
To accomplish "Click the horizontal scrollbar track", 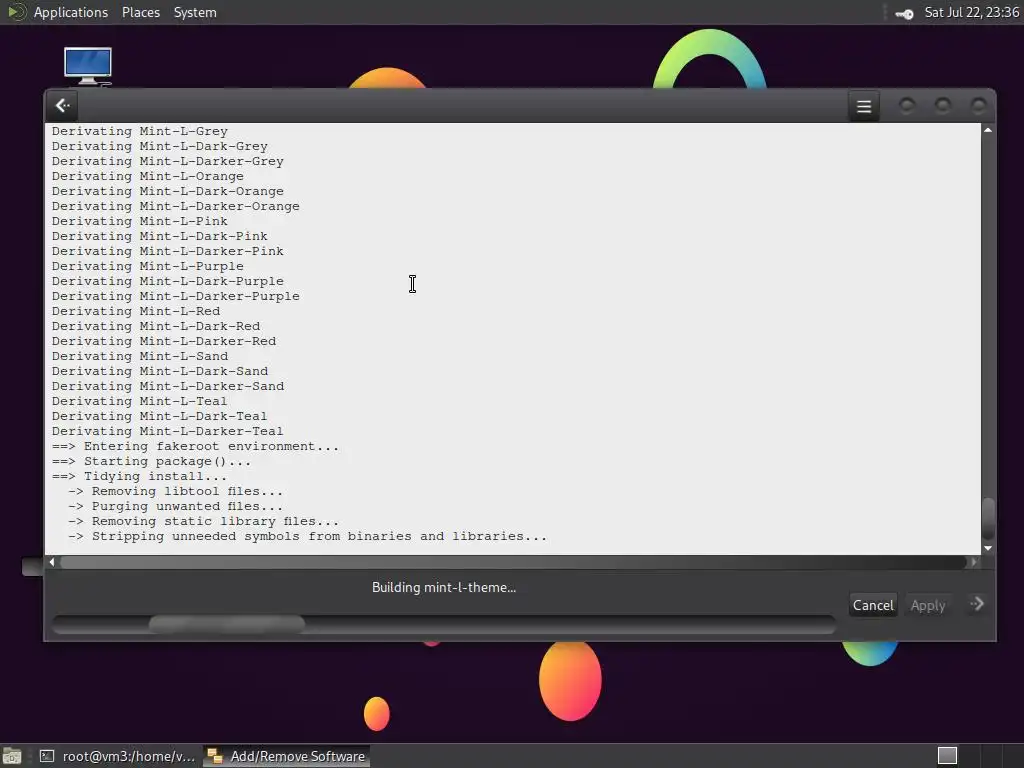I will point(513,562).
